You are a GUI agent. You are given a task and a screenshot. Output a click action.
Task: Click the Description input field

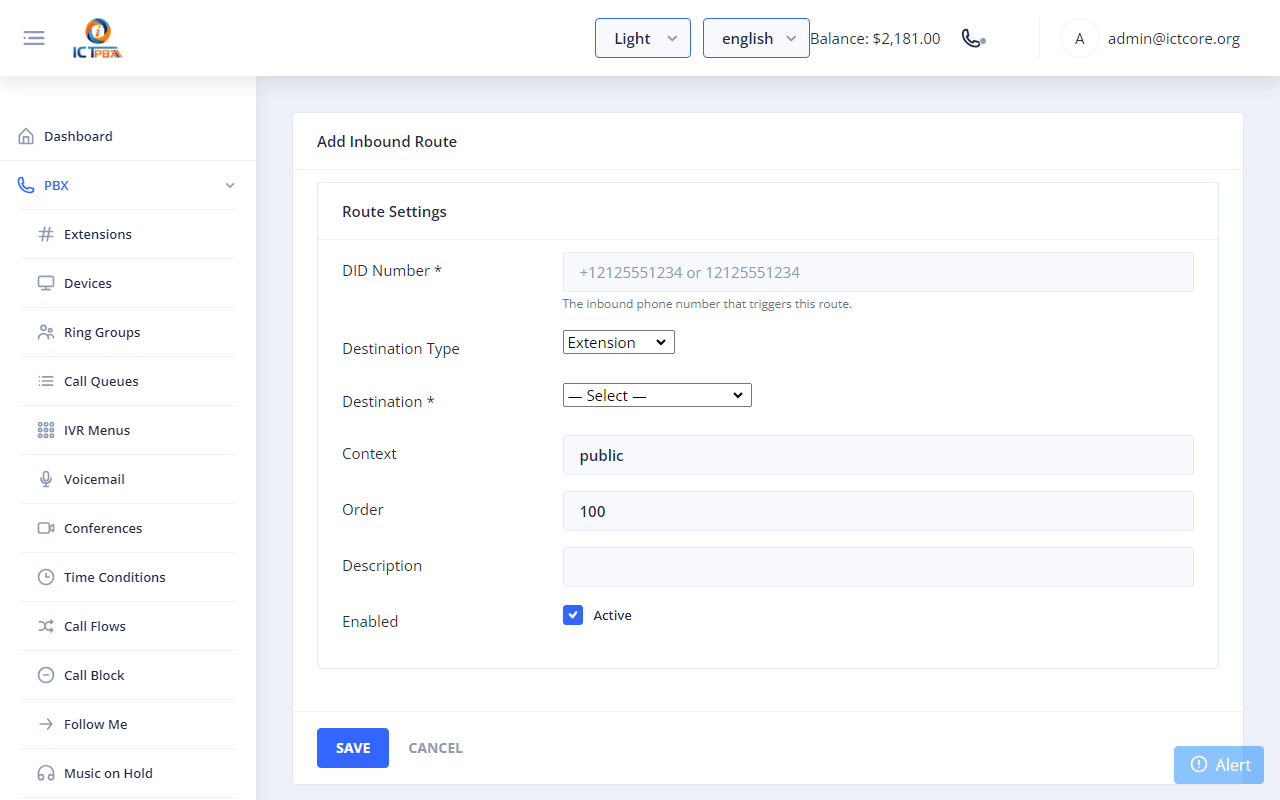(878, 567)
